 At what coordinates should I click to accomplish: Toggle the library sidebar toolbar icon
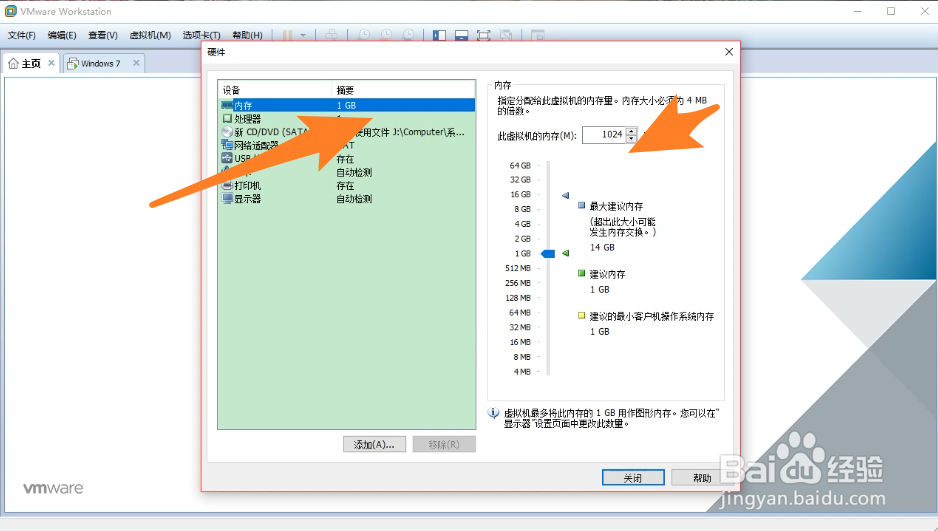439,35
